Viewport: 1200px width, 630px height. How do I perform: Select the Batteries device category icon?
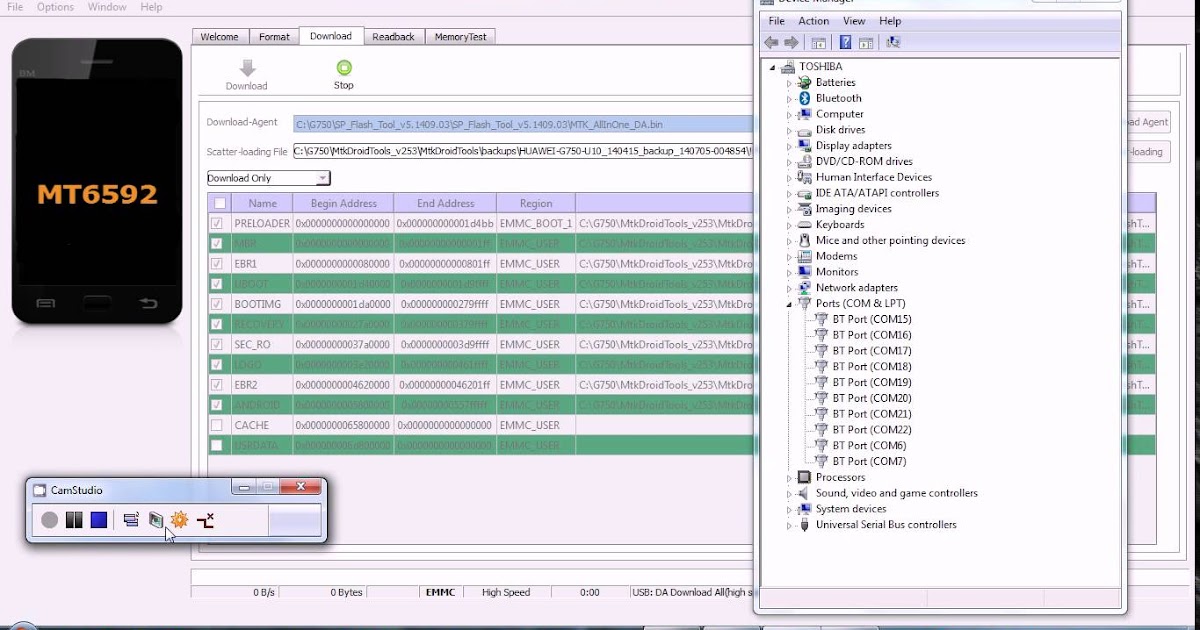pyautogui.click(x=804, y=82)
